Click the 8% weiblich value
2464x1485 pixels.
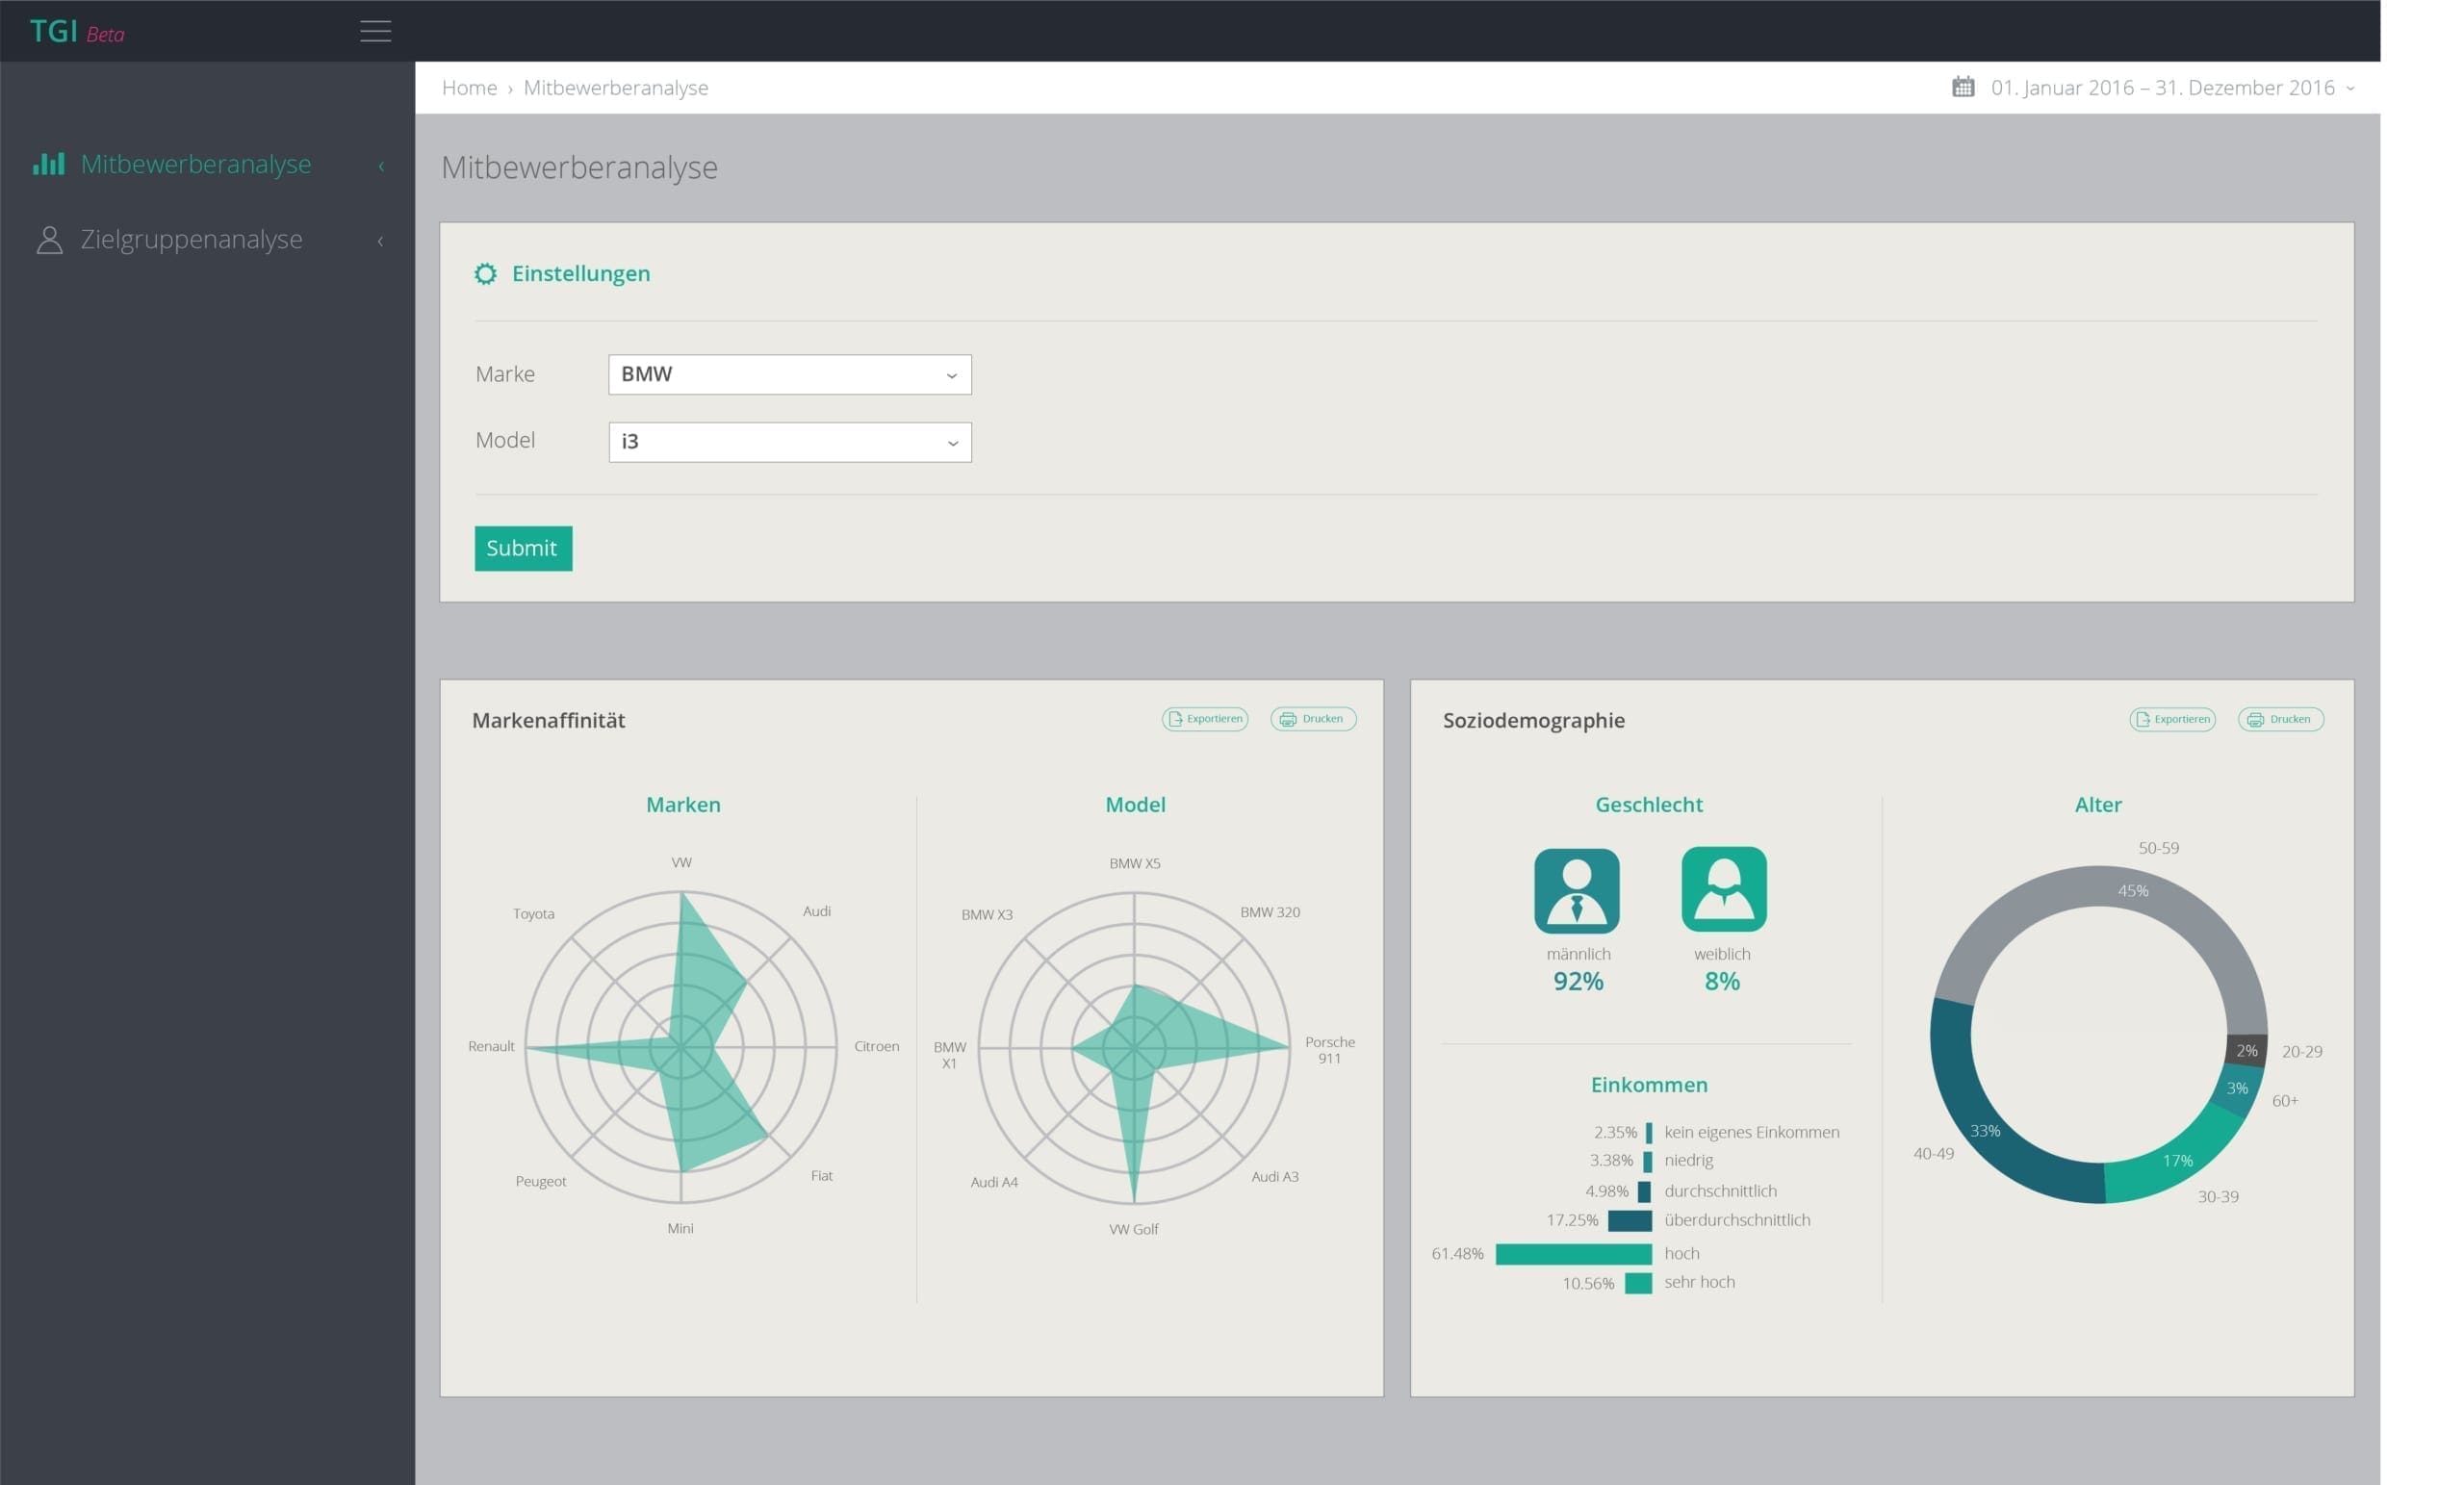(1722, 981)
